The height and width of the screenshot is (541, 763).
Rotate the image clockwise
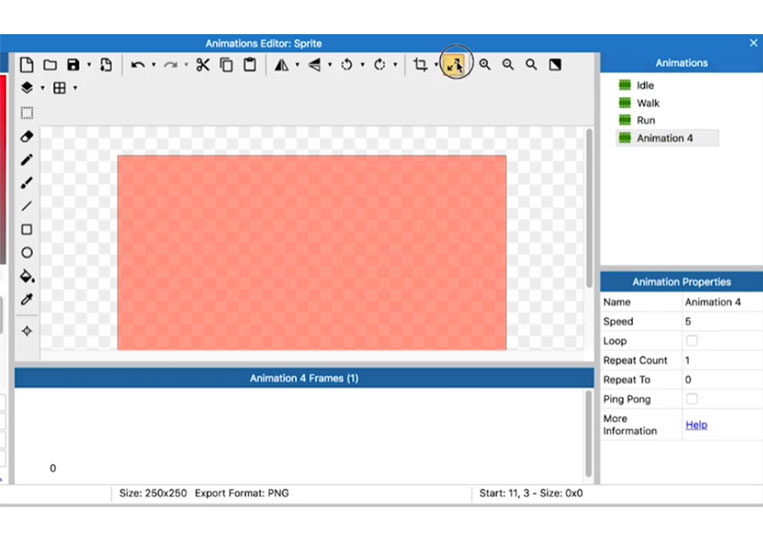[x=380, y=64]
